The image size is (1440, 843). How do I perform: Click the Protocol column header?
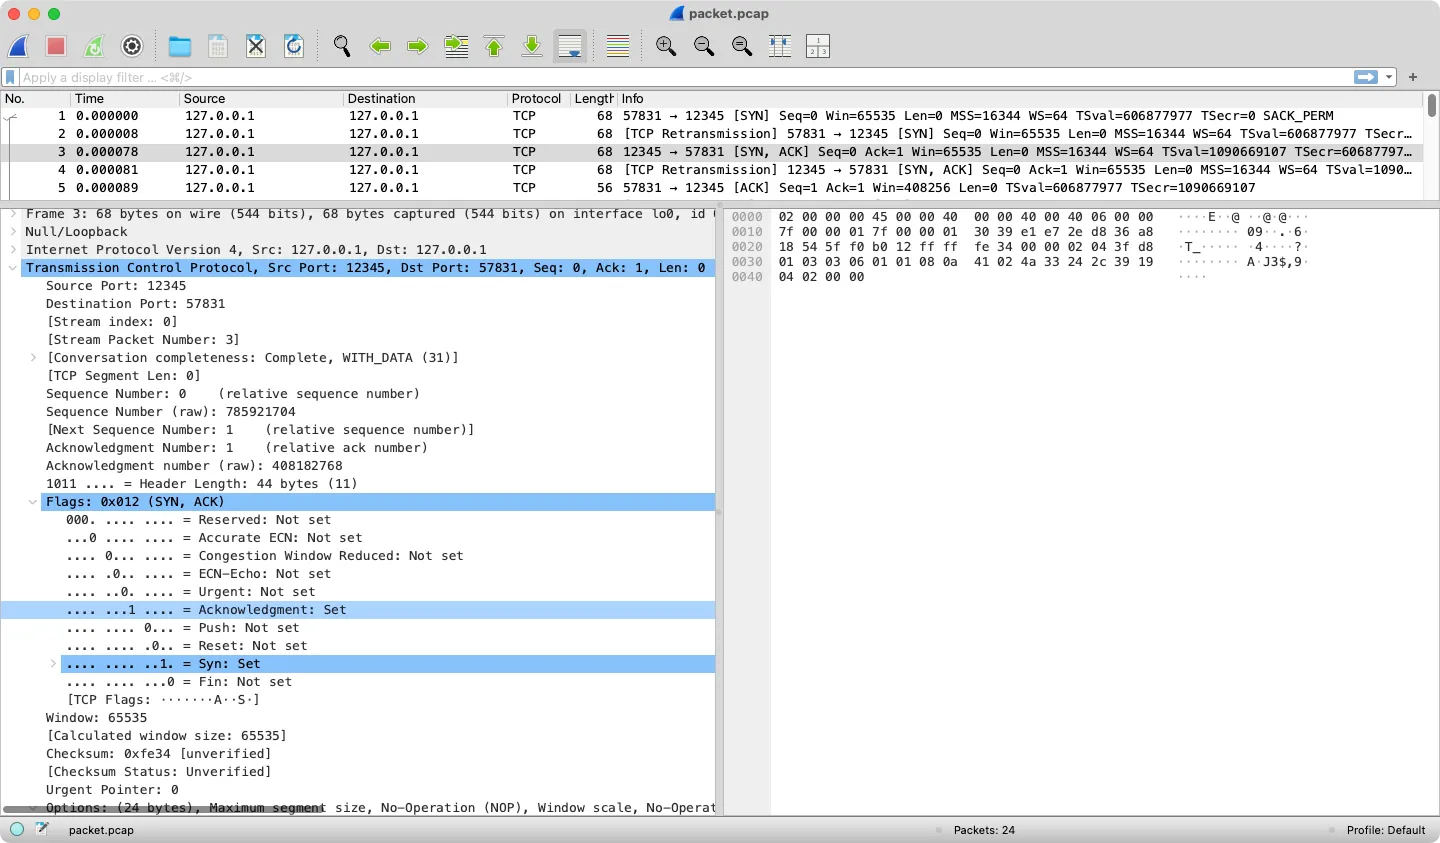536,99
